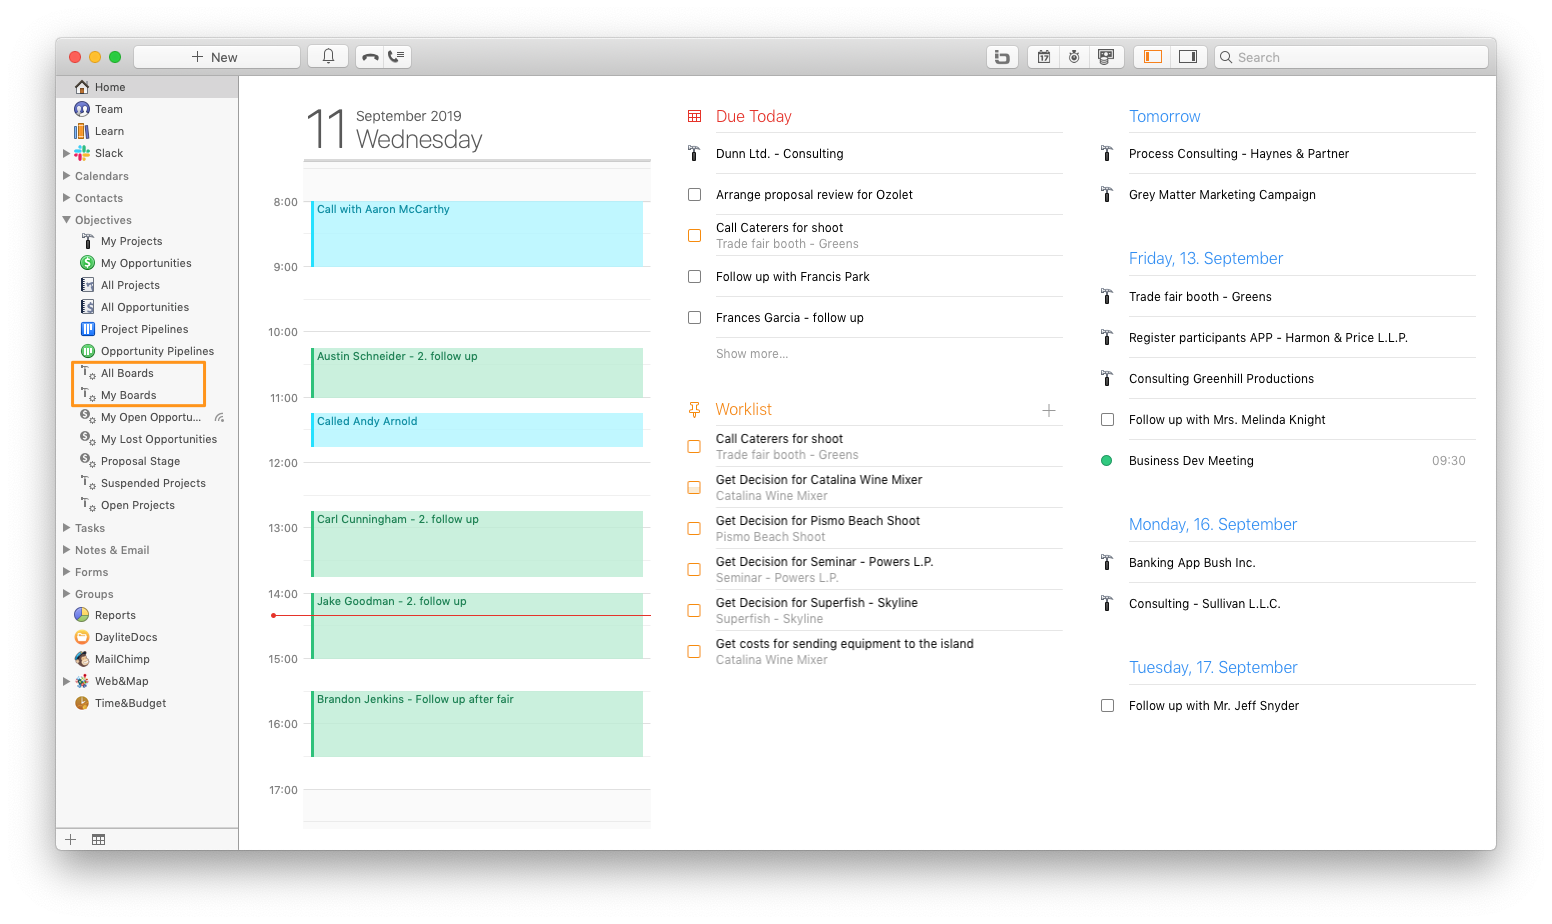Screen dimensions: 1552x924
Task: Click the Search field
Action: 1352,57
